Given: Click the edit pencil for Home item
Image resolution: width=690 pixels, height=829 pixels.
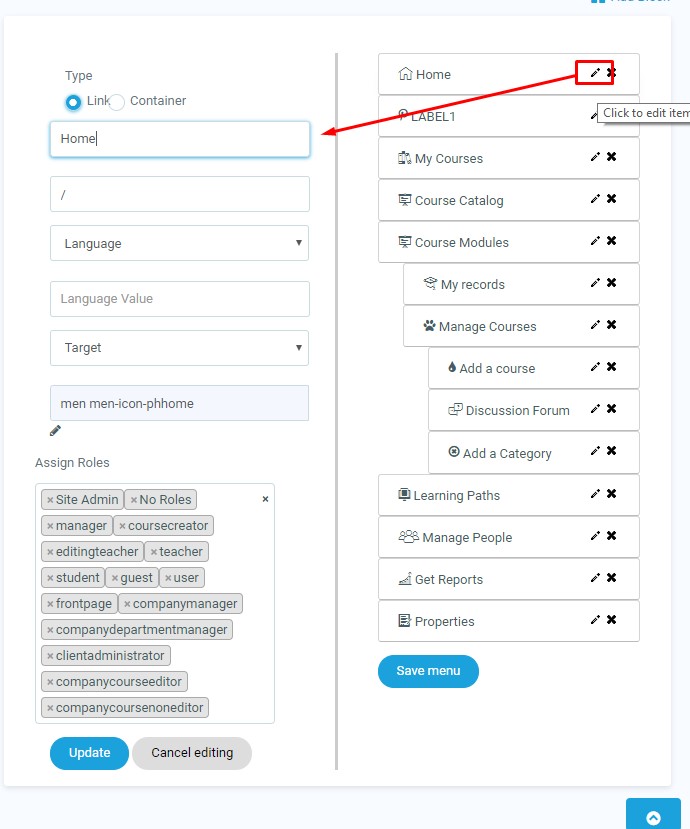Looking at the screenshot, I should tap(595, 73).
